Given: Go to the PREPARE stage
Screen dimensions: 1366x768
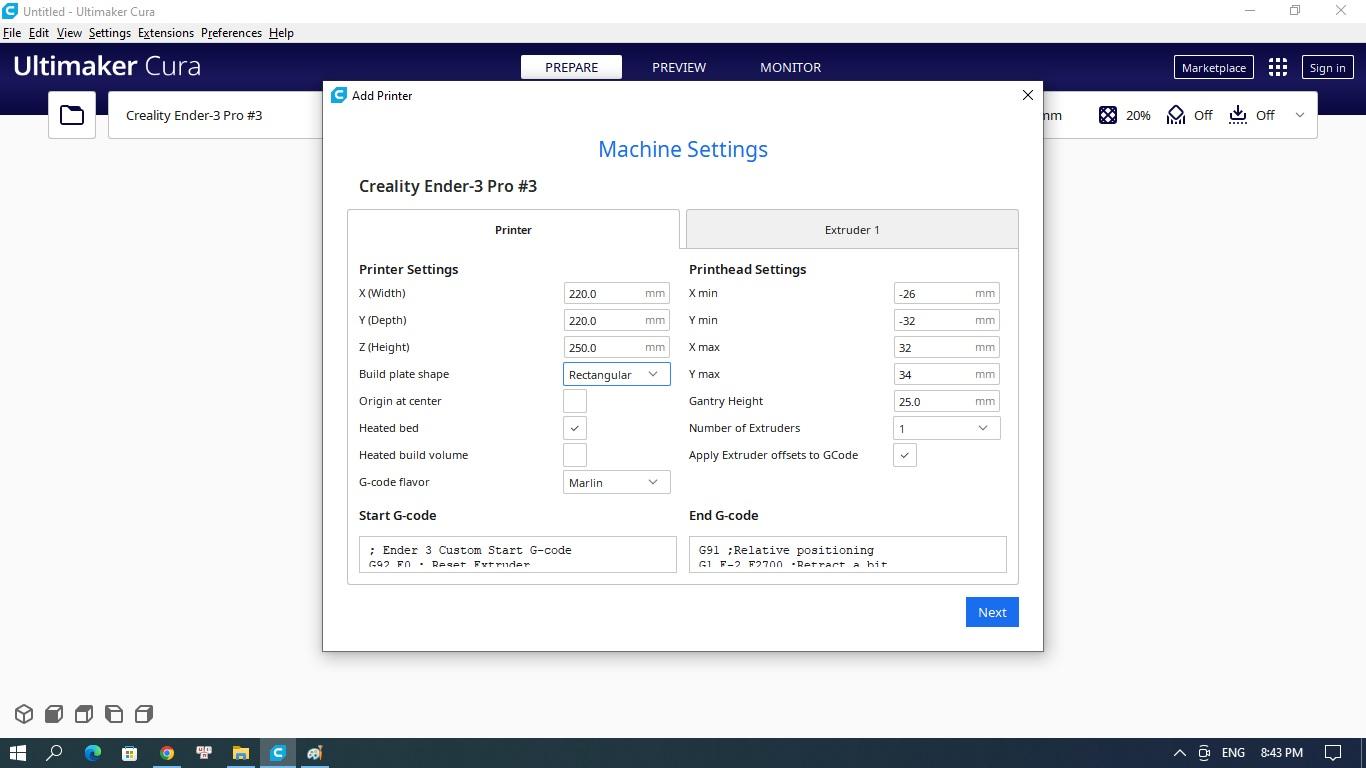Looking at the screenshot, I should tap(571, 67).
